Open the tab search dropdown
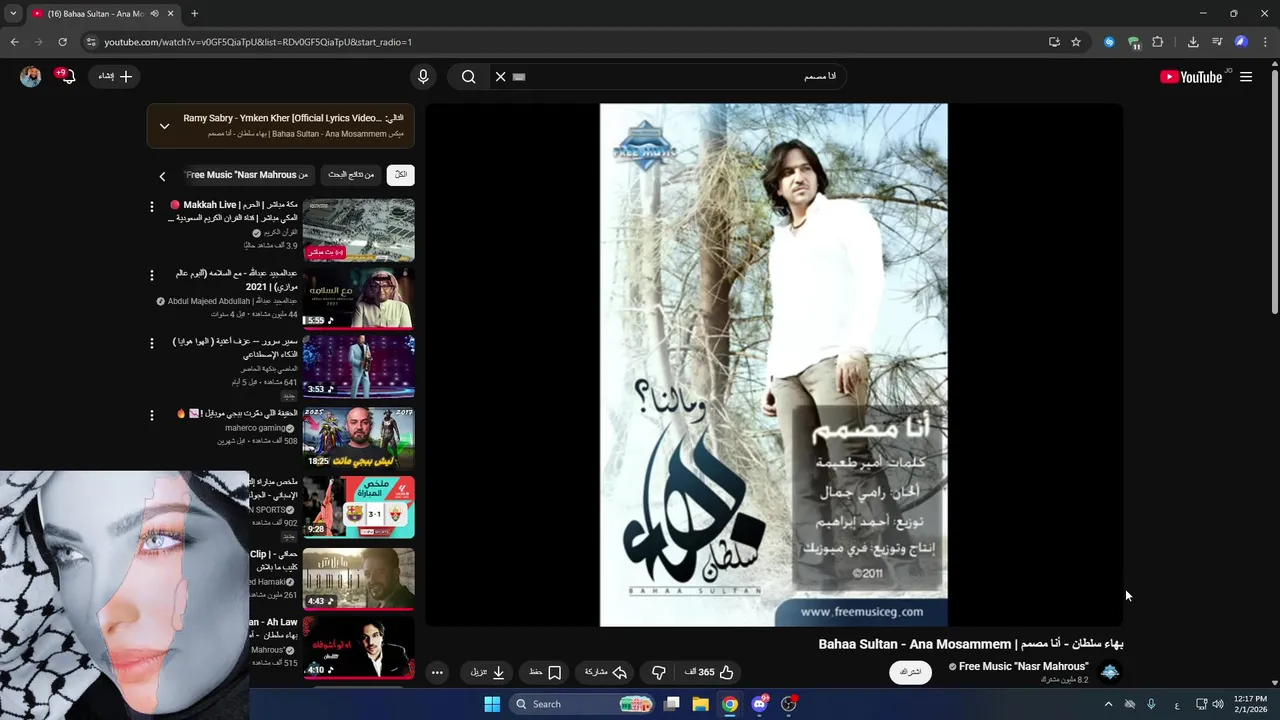Viewport: 1280px width, 720px height. point(13,14)
